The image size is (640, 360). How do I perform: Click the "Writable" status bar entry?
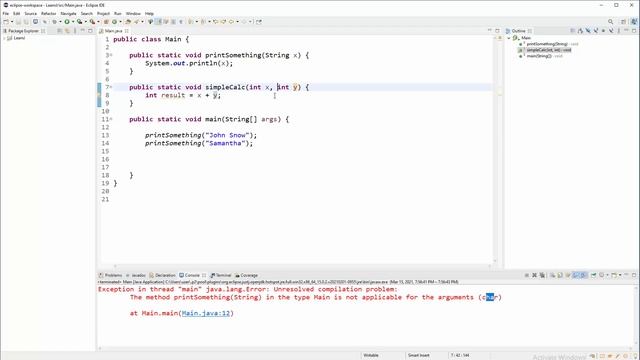pos(371,356)
